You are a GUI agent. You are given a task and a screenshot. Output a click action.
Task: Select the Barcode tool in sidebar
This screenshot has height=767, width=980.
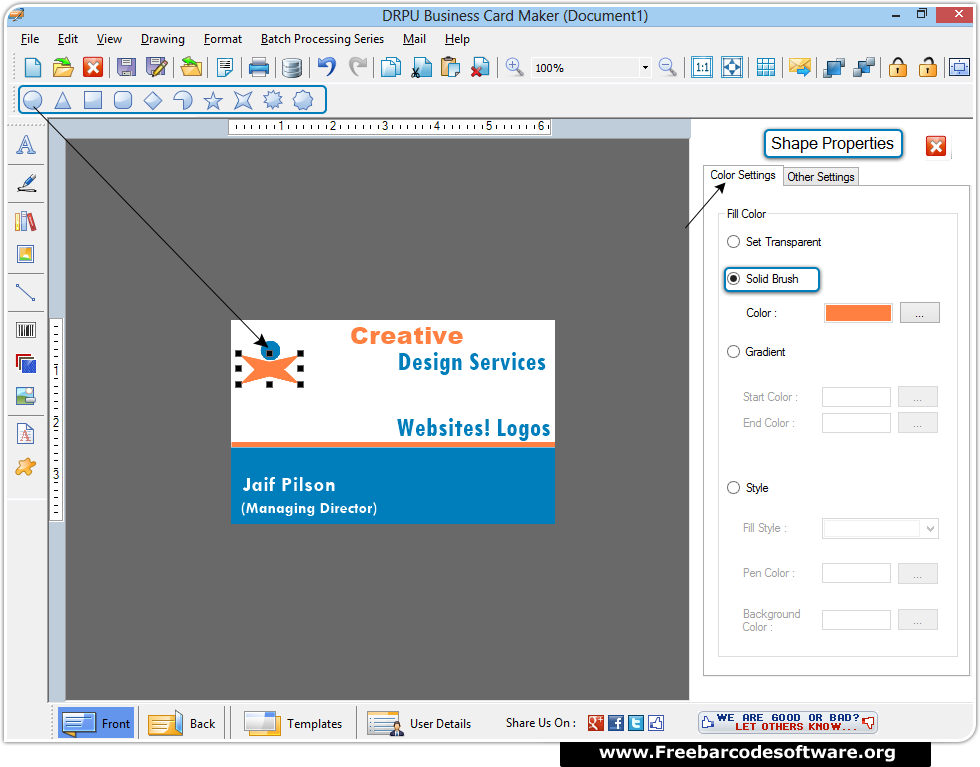click(26, 330)
